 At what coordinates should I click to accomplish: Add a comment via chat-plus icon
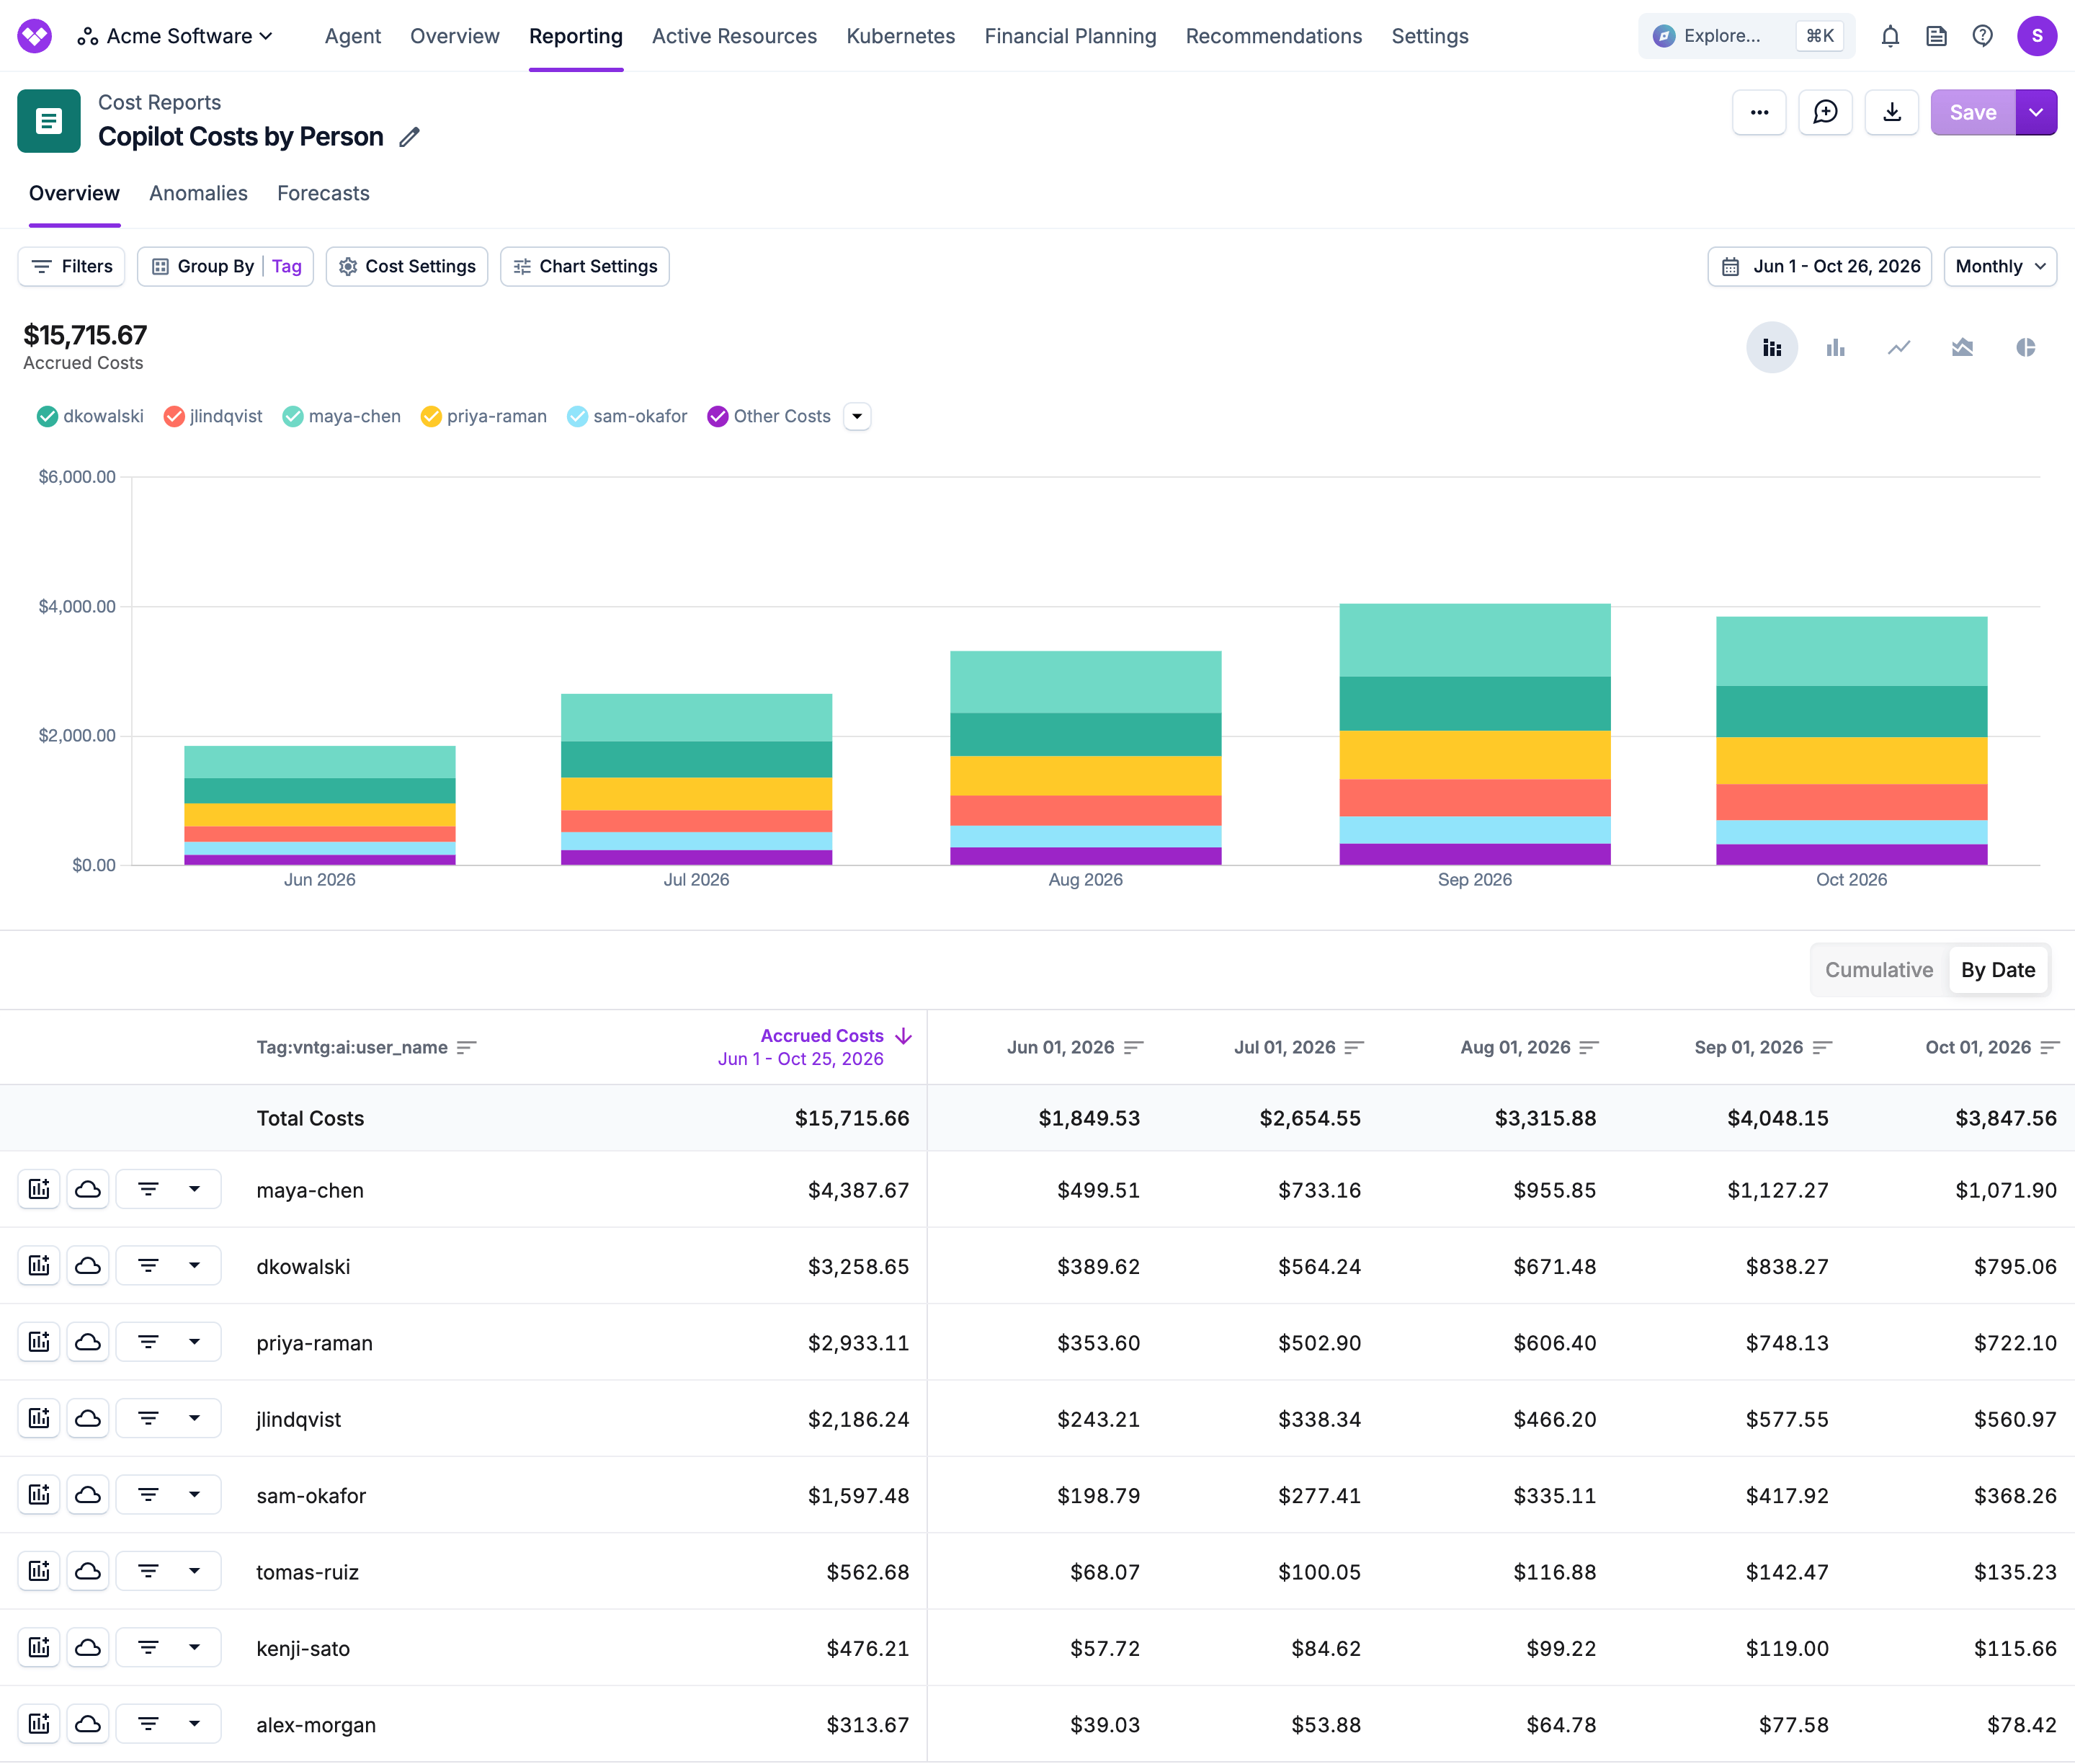1825,112
